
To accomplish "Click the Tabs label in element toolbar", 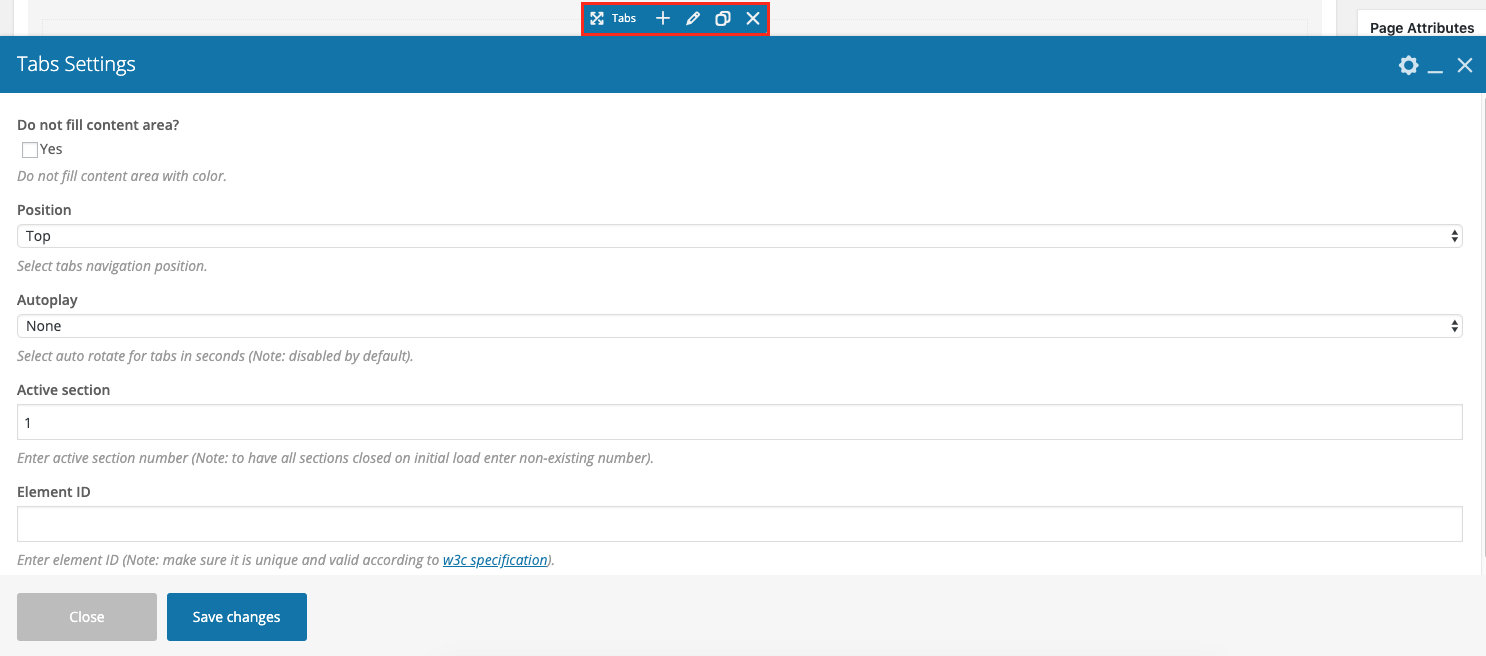I will coord(624,18).
